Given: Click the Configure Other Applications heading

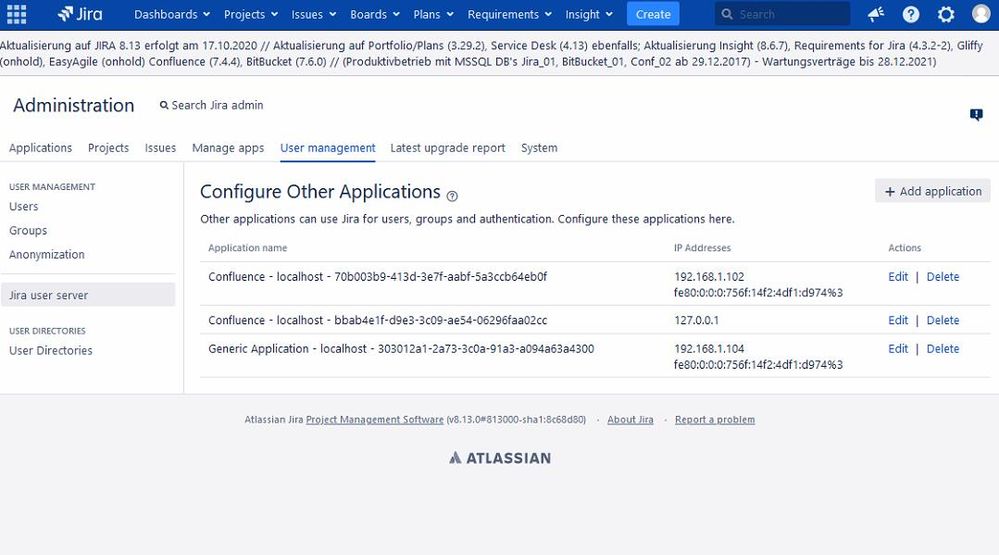Looking at the screenshot, I should click(320, 192).
